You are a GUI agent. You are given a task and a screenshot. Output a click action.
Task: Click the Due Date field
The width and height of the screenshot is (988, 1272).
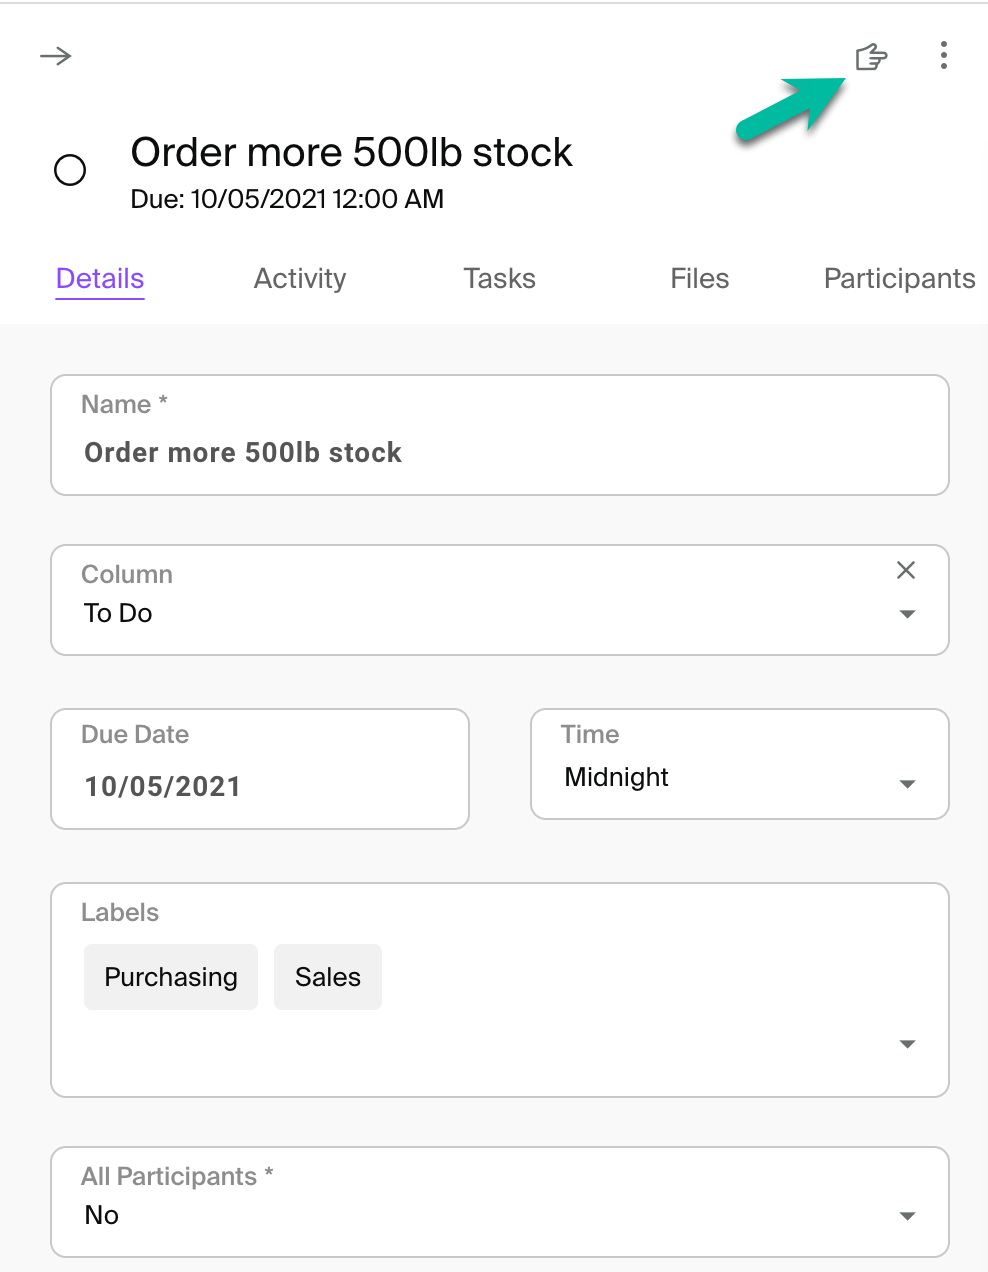(260, 786)
